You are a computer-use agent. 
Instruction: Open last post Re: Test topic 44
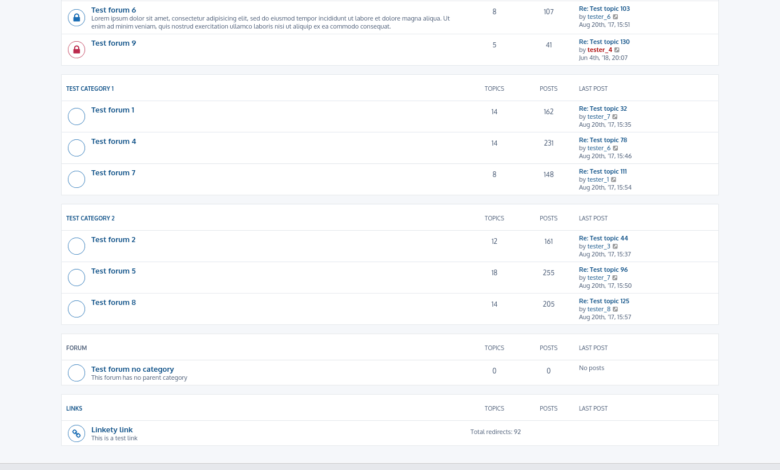pyautogui.click(x=603, y=238)
